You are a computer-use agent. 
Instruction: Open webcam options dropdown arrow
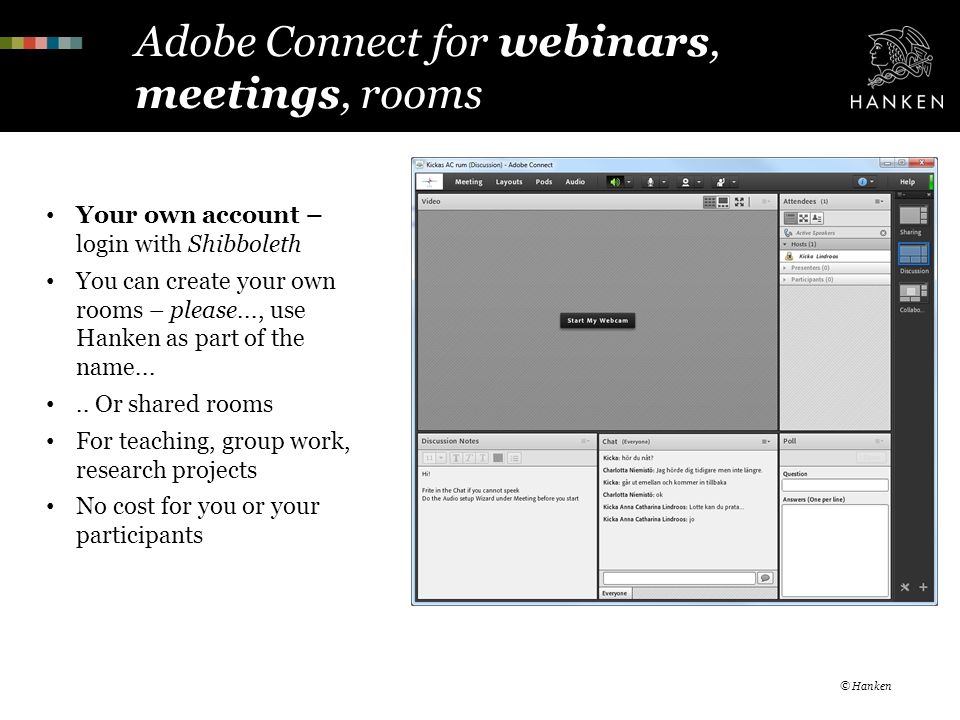coord(699,182)
